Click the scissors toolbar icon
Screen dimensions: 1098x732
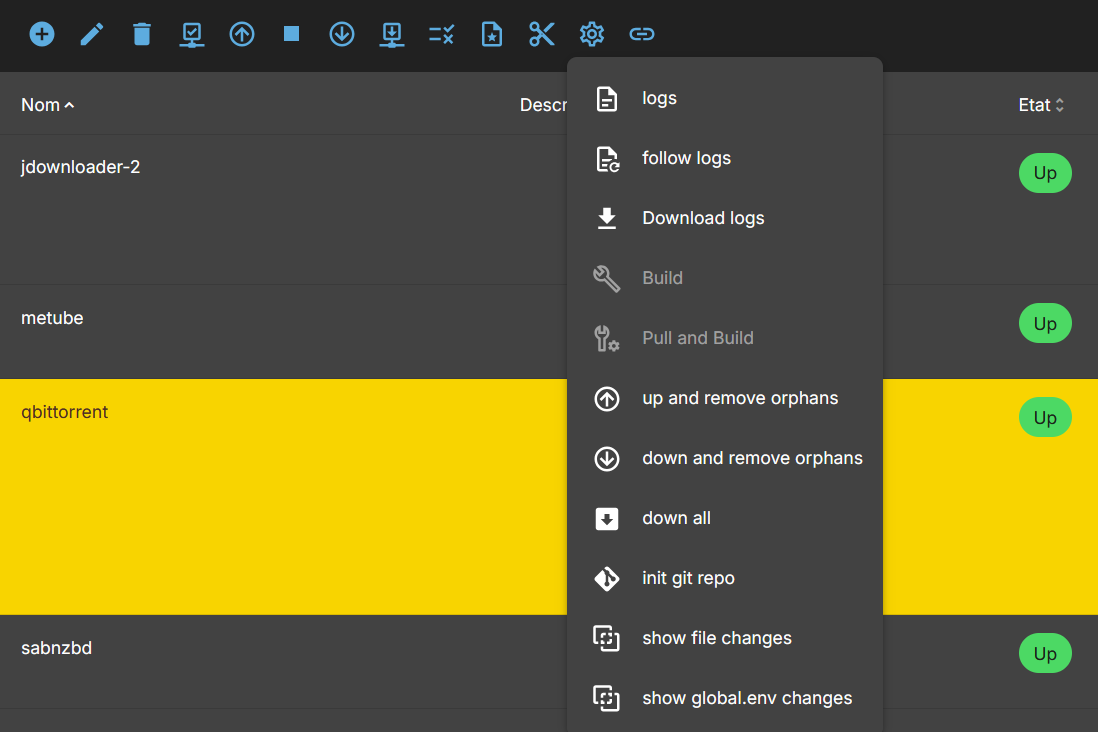[x=542, y=34]
